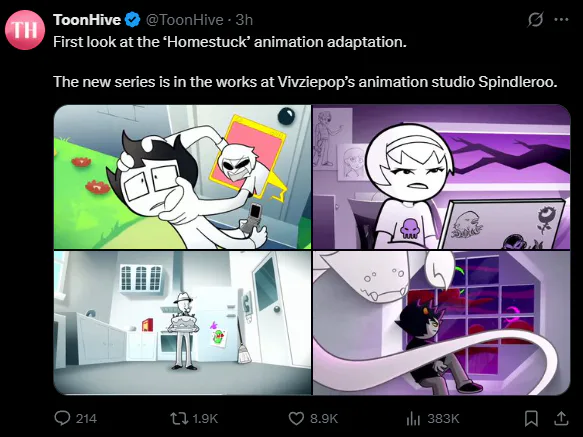Click the 214 replies count
Viewport: 583px width, 437px height.
(86, 418)
